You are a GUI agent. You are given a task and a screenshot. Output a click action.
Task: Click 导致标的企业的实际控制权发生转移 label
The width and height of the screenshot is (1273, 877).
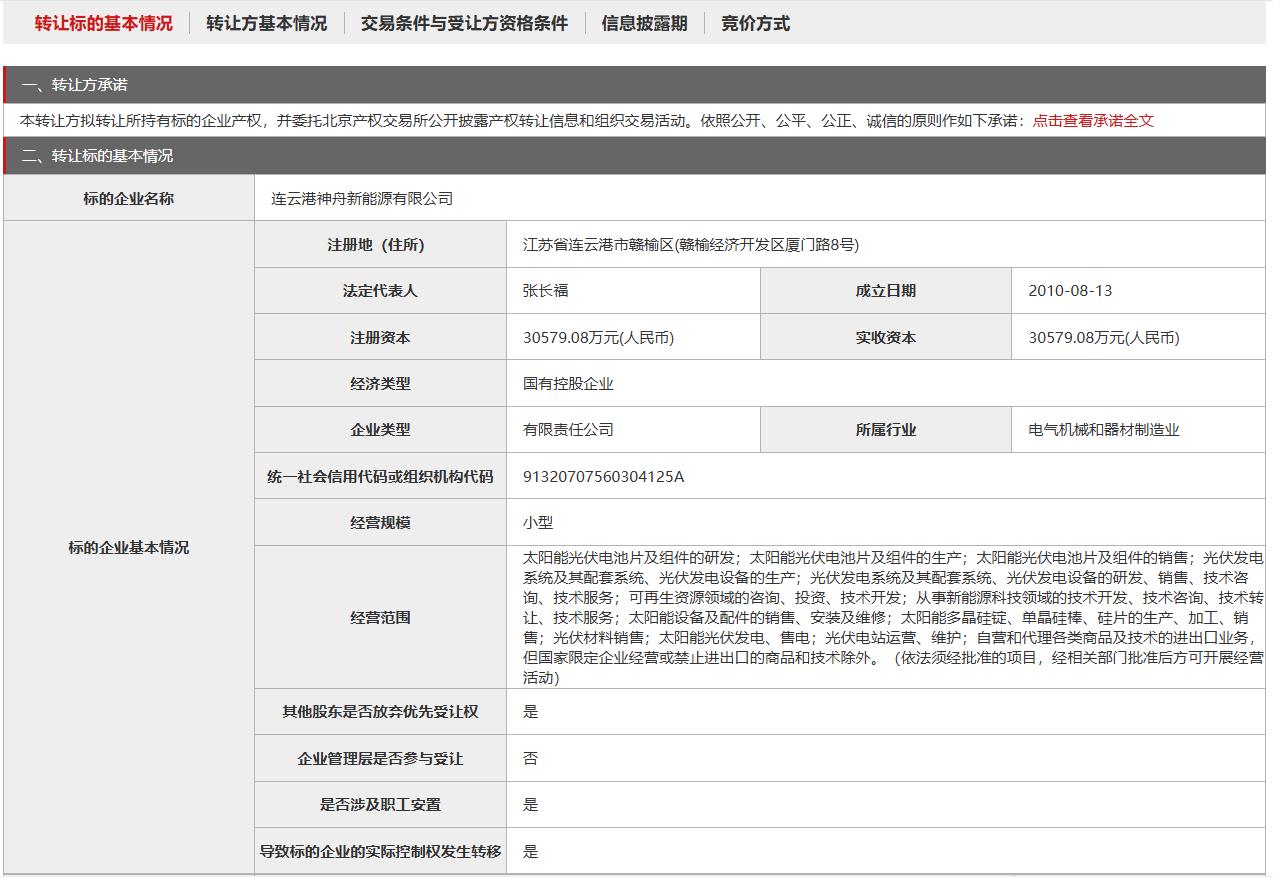[x=380, y=852]
